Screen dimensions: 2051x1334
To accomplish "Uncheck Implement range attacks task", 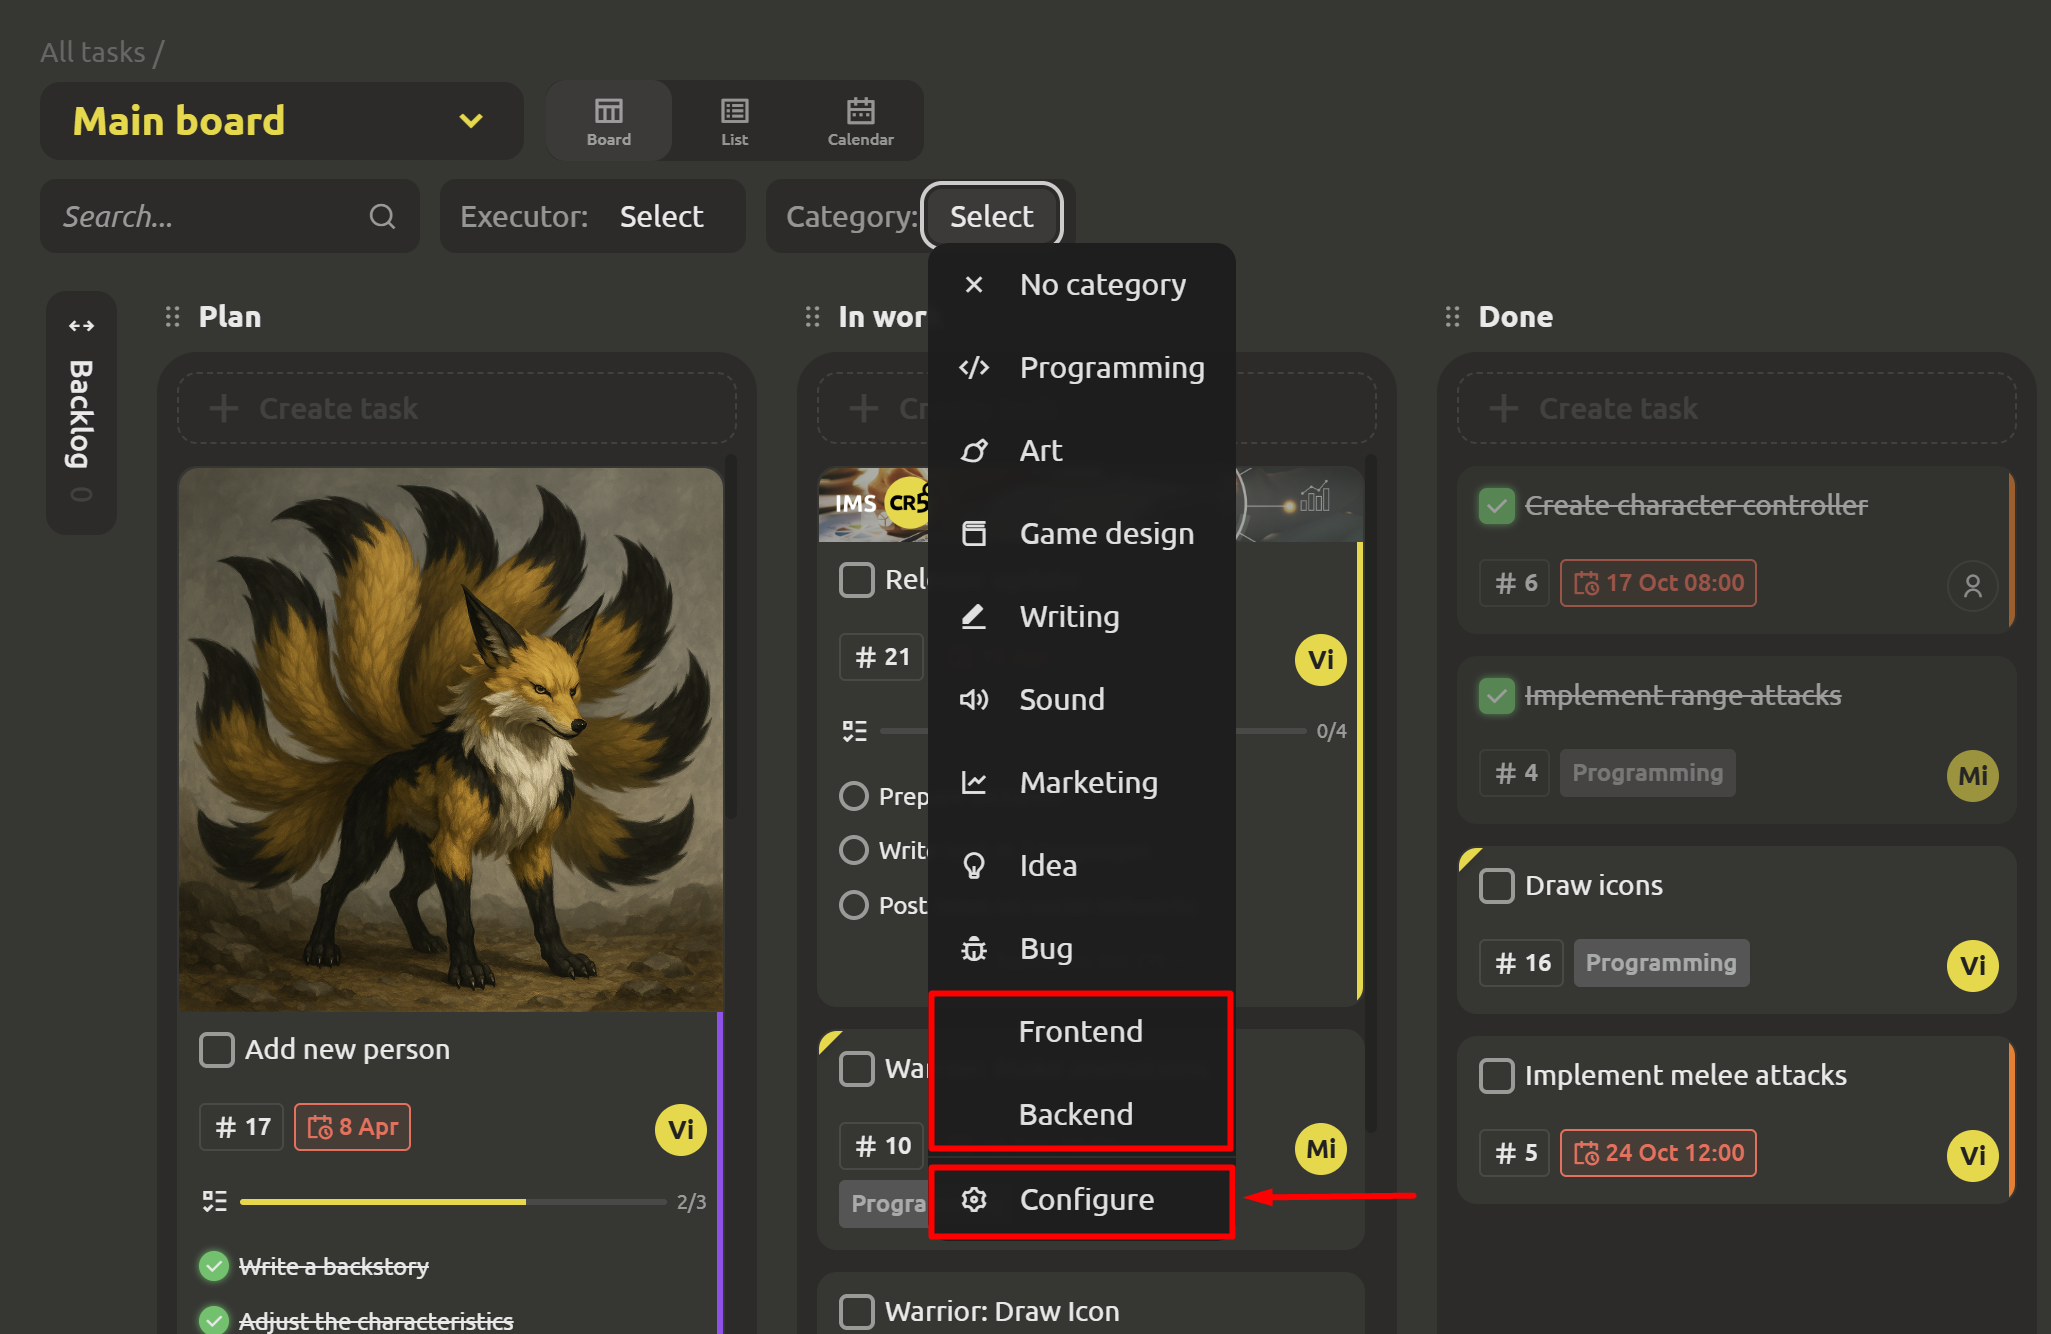I will (x=1497, y=696).
